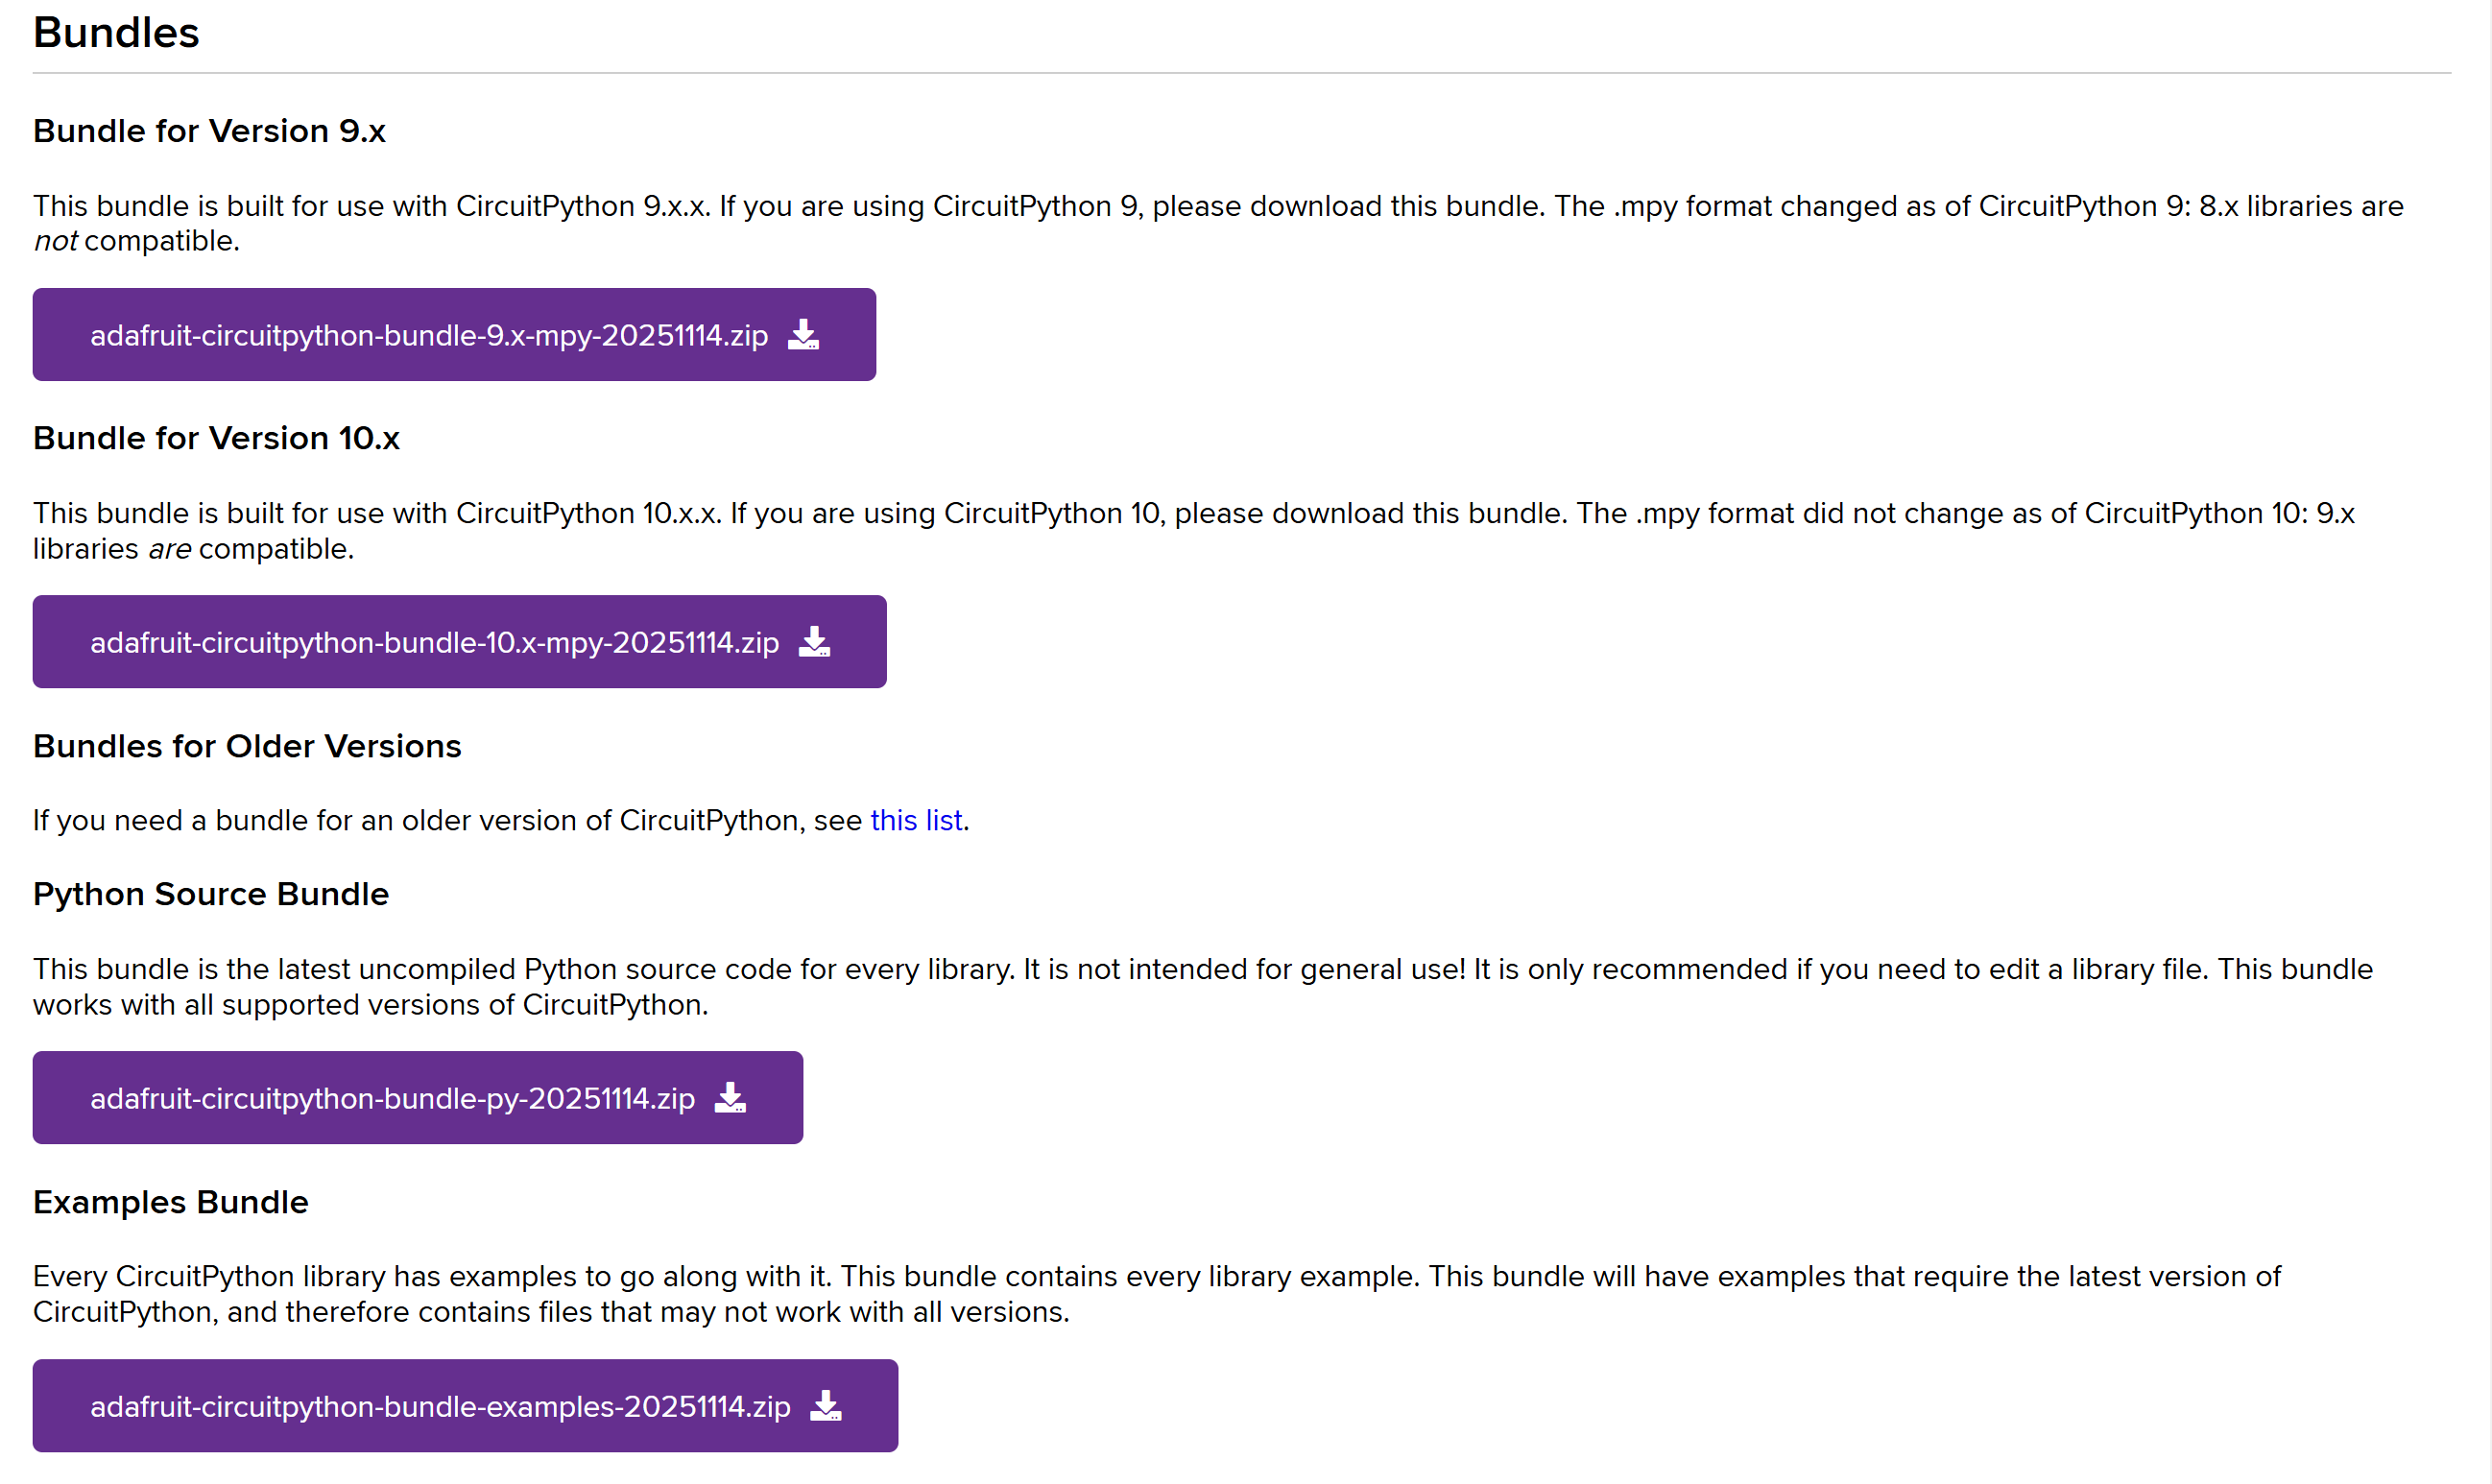Screen dimensions: 2492x1484
Task: Open the "this list" older bundles link
Action: (x=916, y=820)
